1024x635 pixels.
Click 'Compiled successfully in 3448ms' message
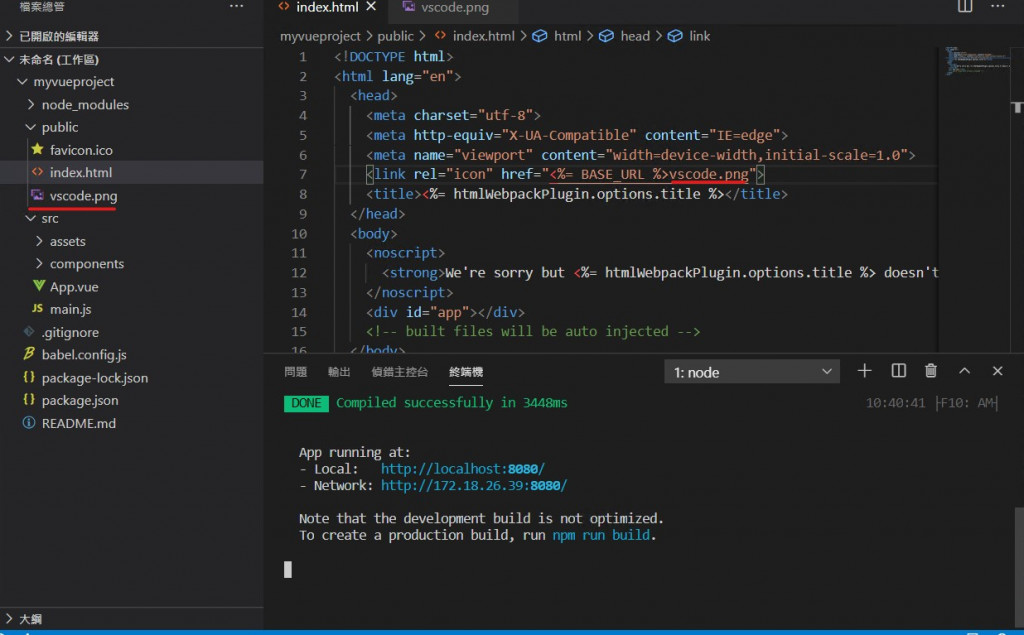point(451,403)
